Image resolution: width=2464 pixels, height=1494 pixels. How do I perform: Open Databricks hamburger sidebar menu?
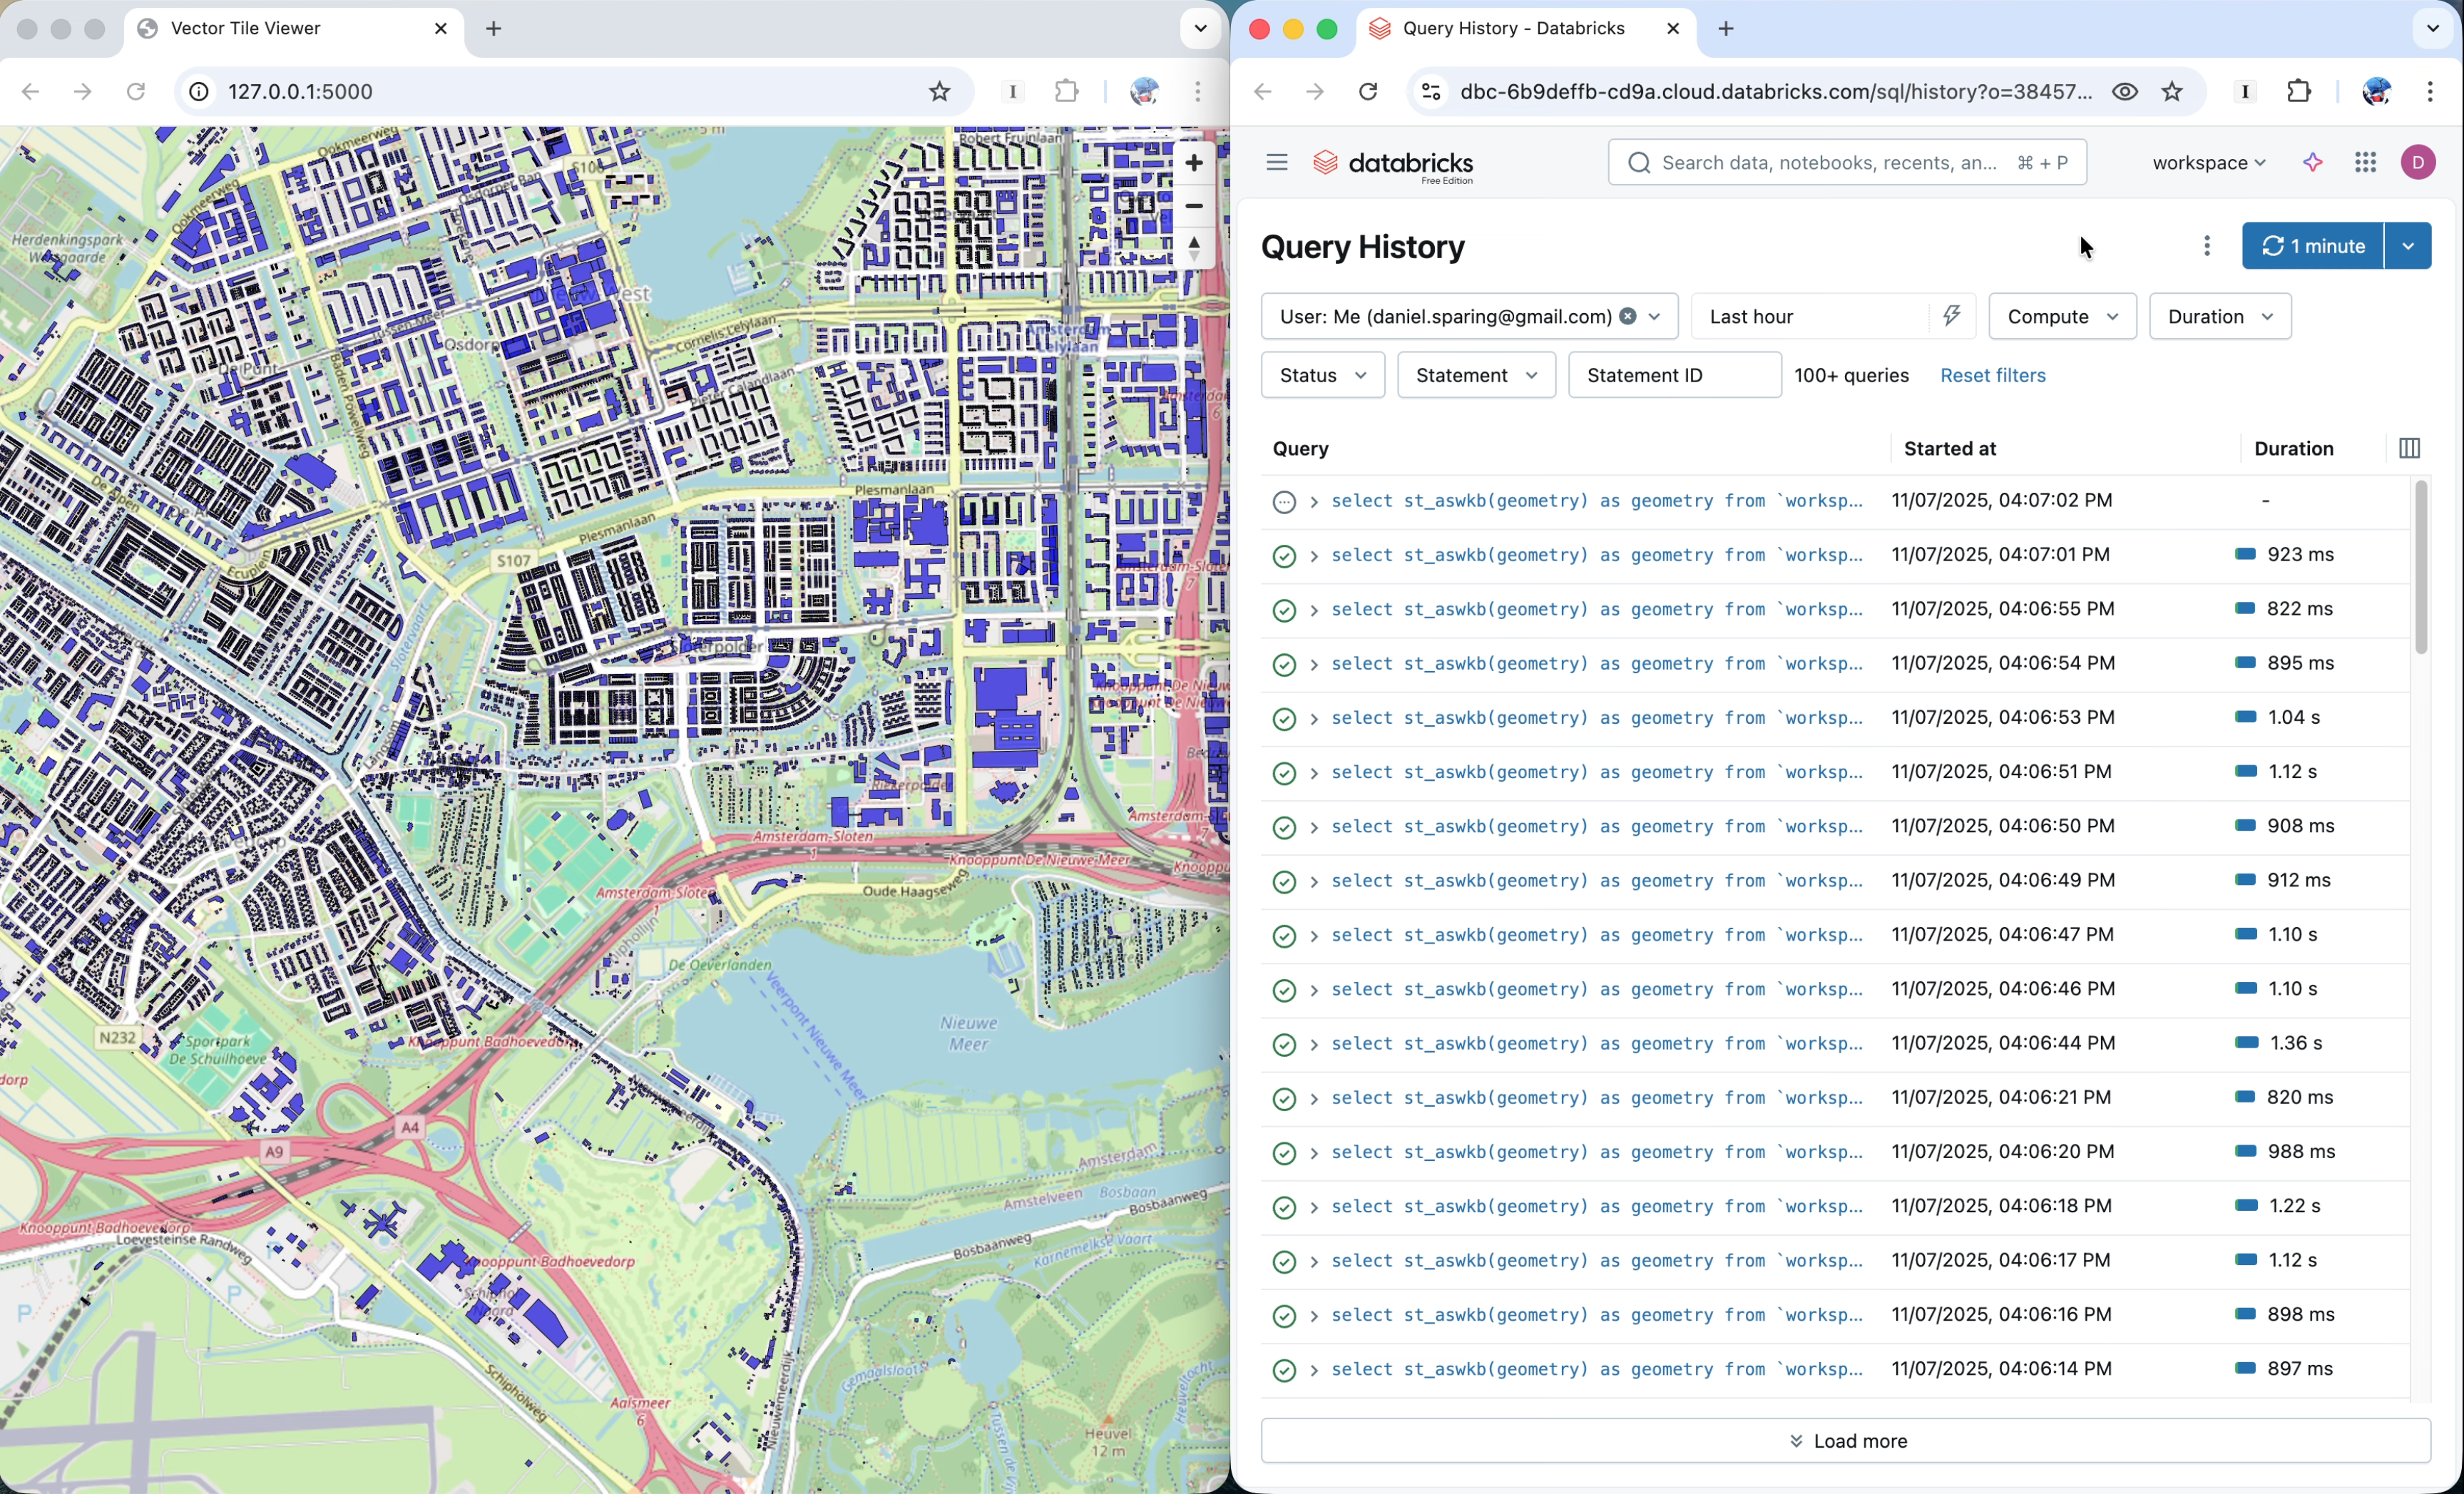(1276, 163)
